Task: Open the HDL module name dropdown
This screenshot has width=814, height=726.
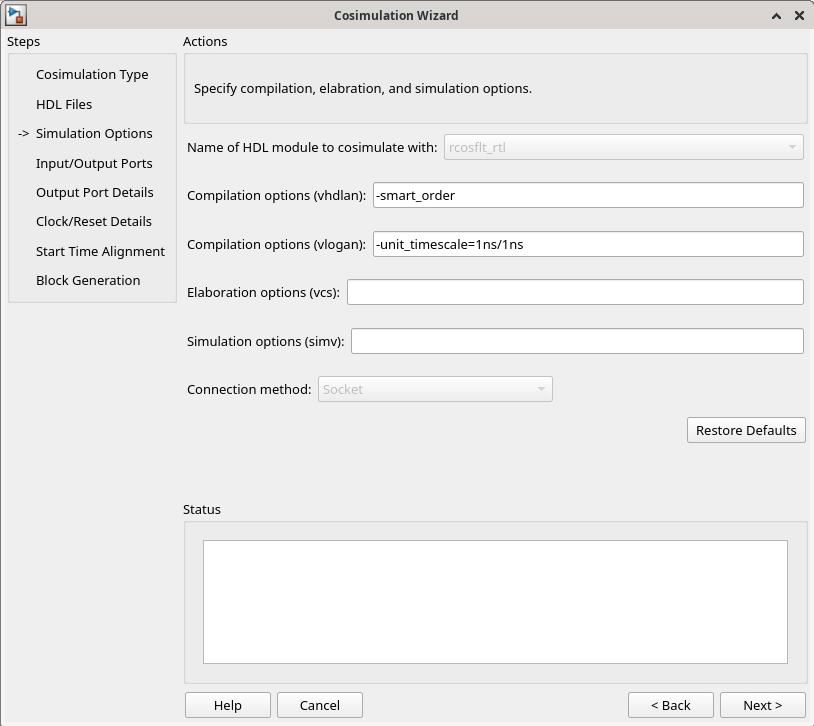Action: (x=623, y=148)
